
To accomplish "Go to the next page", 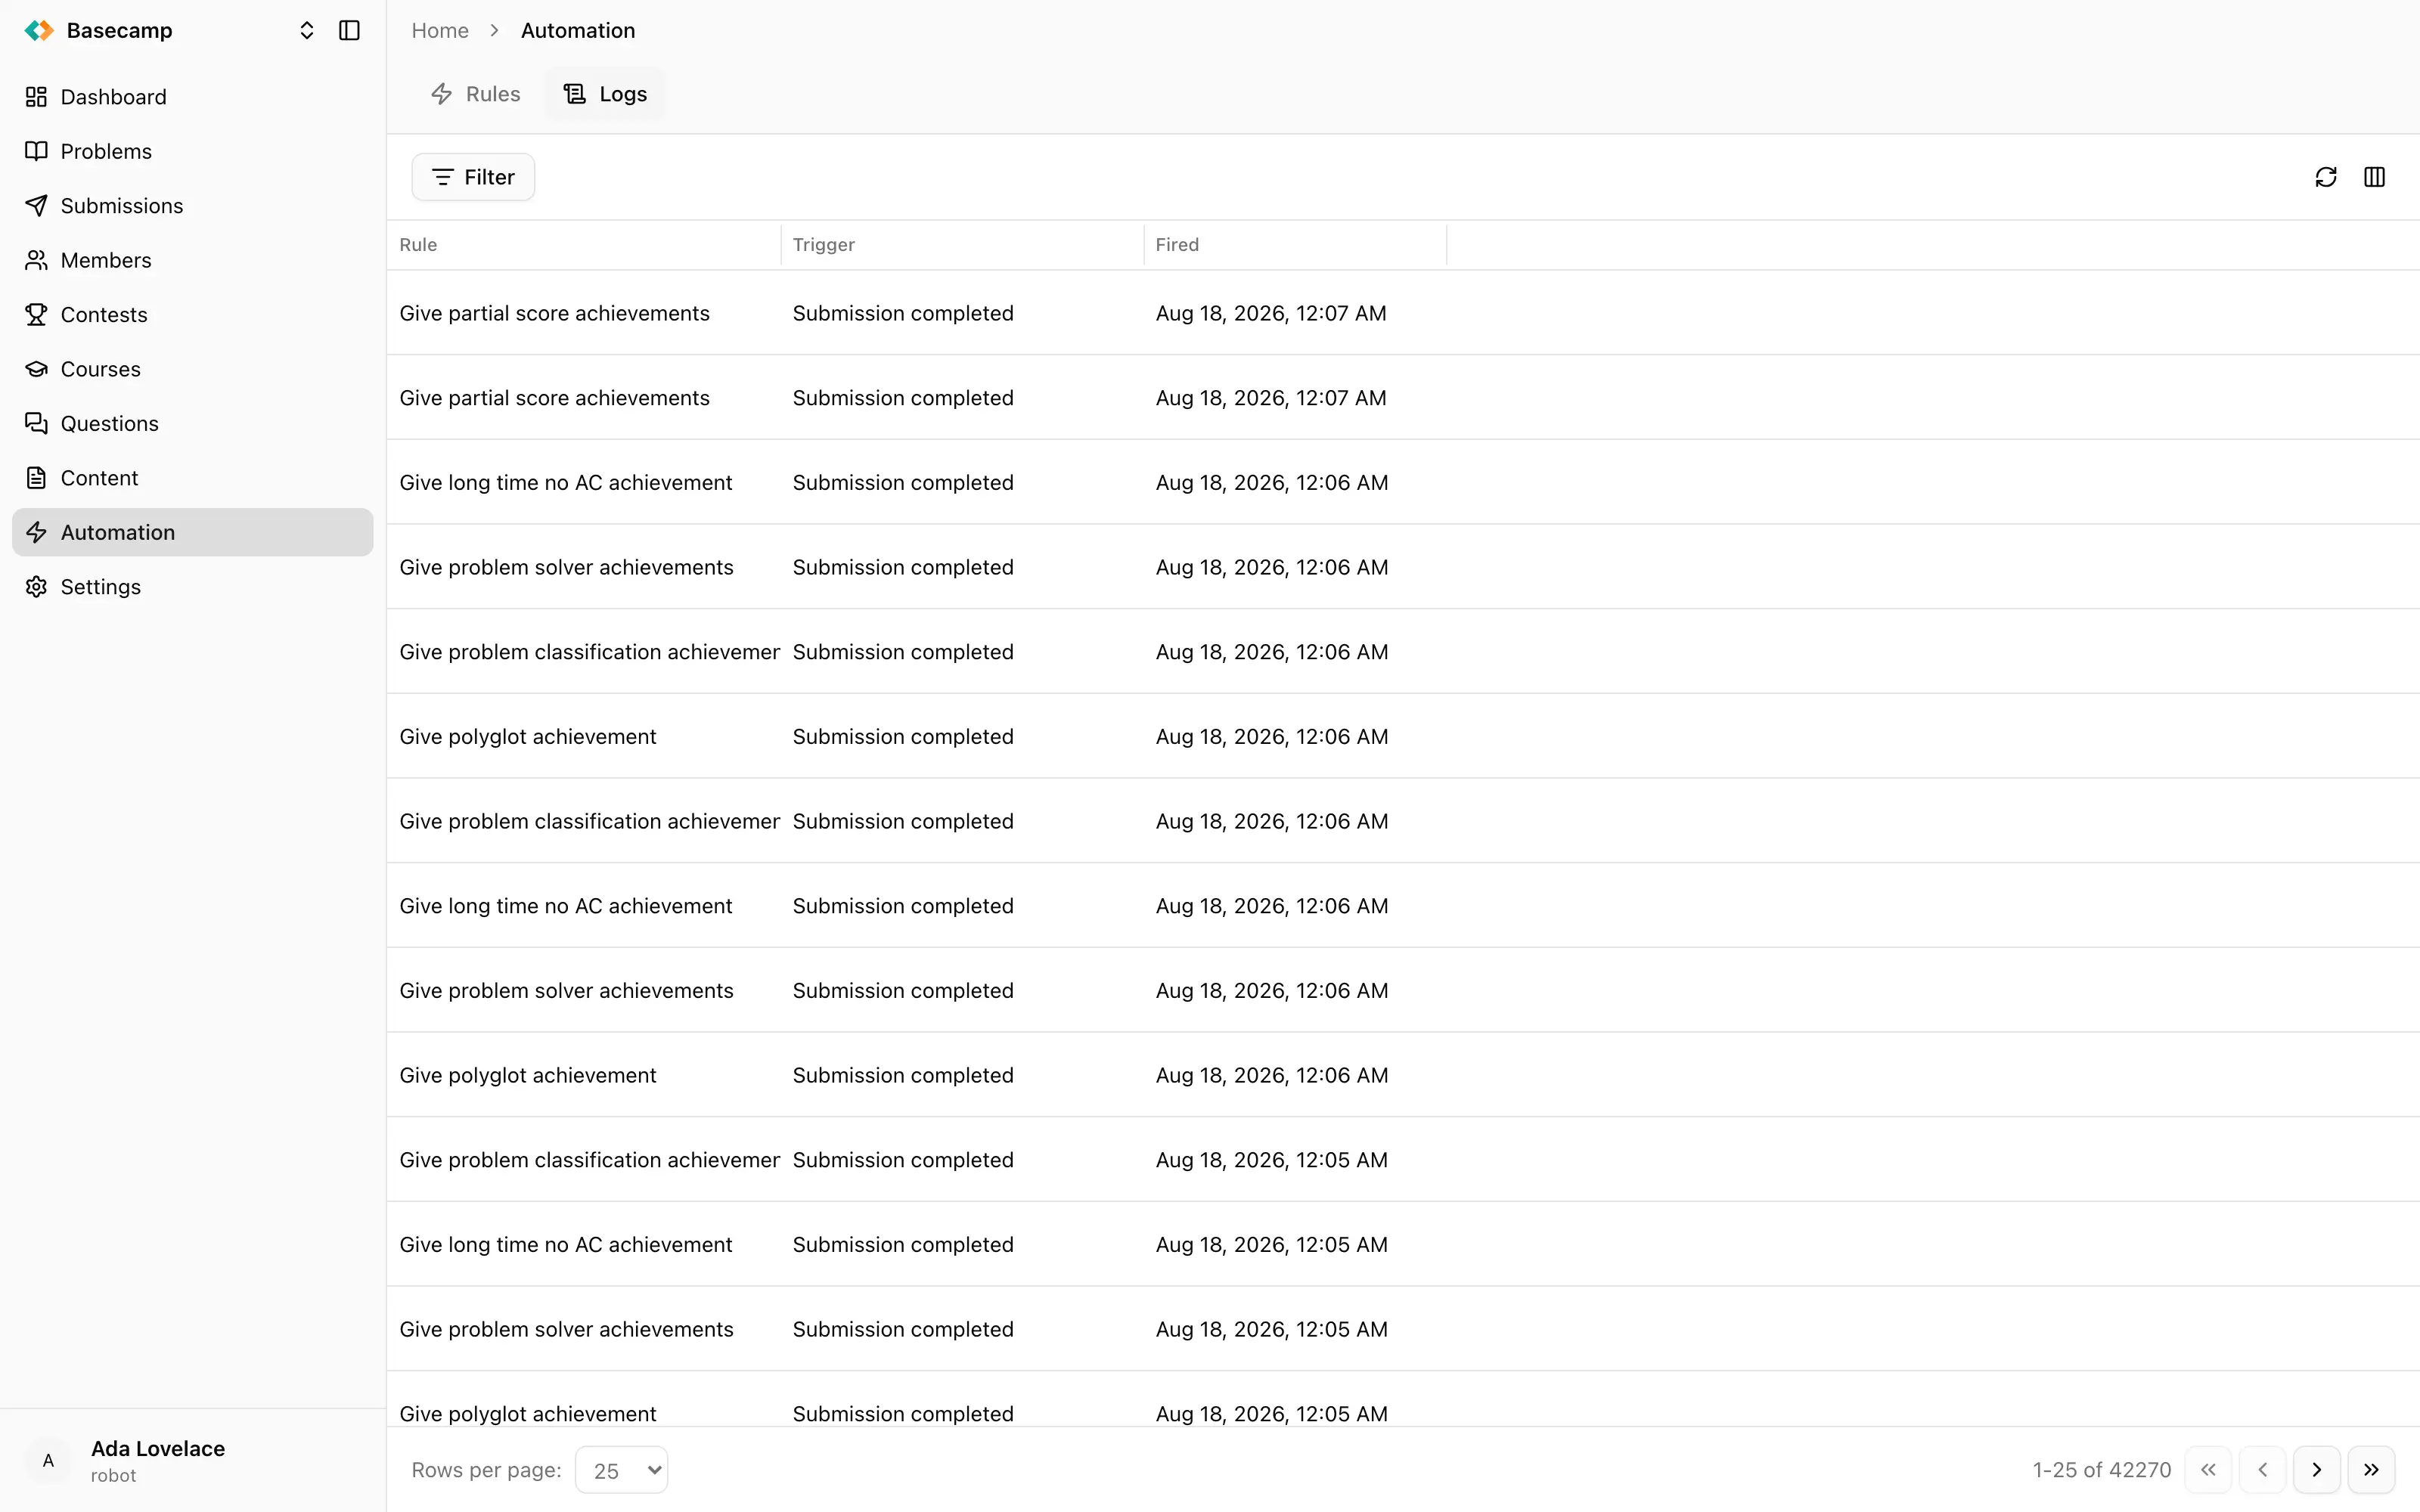I will [2317, 1470].
